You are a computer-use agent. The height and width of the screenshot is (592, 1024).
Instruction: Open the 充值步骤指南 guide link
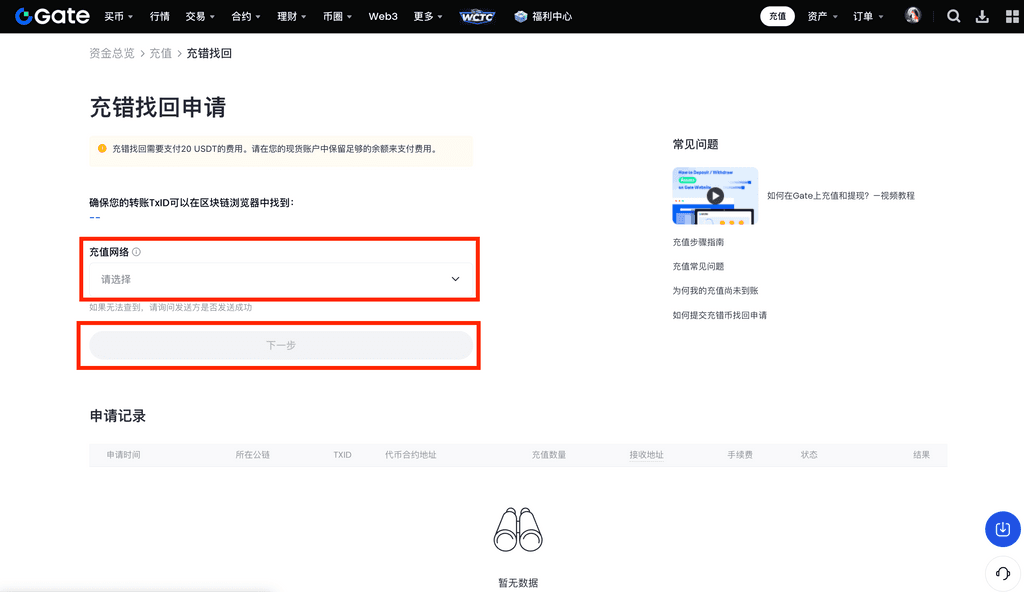(x=698, y=242)
